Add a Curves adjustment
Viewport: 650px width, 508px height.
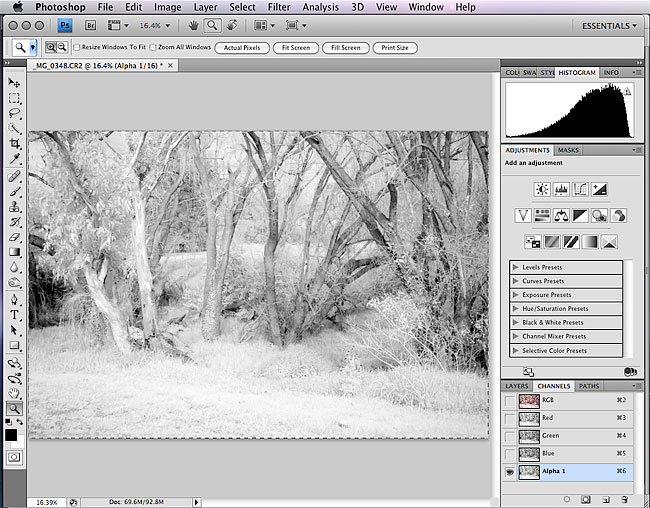(x=580, y=189)
